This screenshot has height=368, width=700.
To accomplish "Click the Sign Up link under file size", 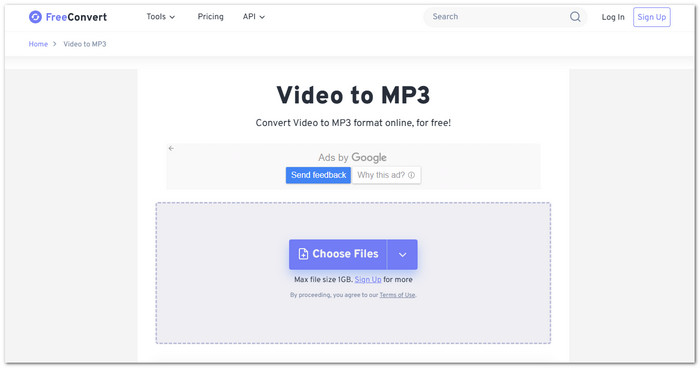I will pos(368,280).
